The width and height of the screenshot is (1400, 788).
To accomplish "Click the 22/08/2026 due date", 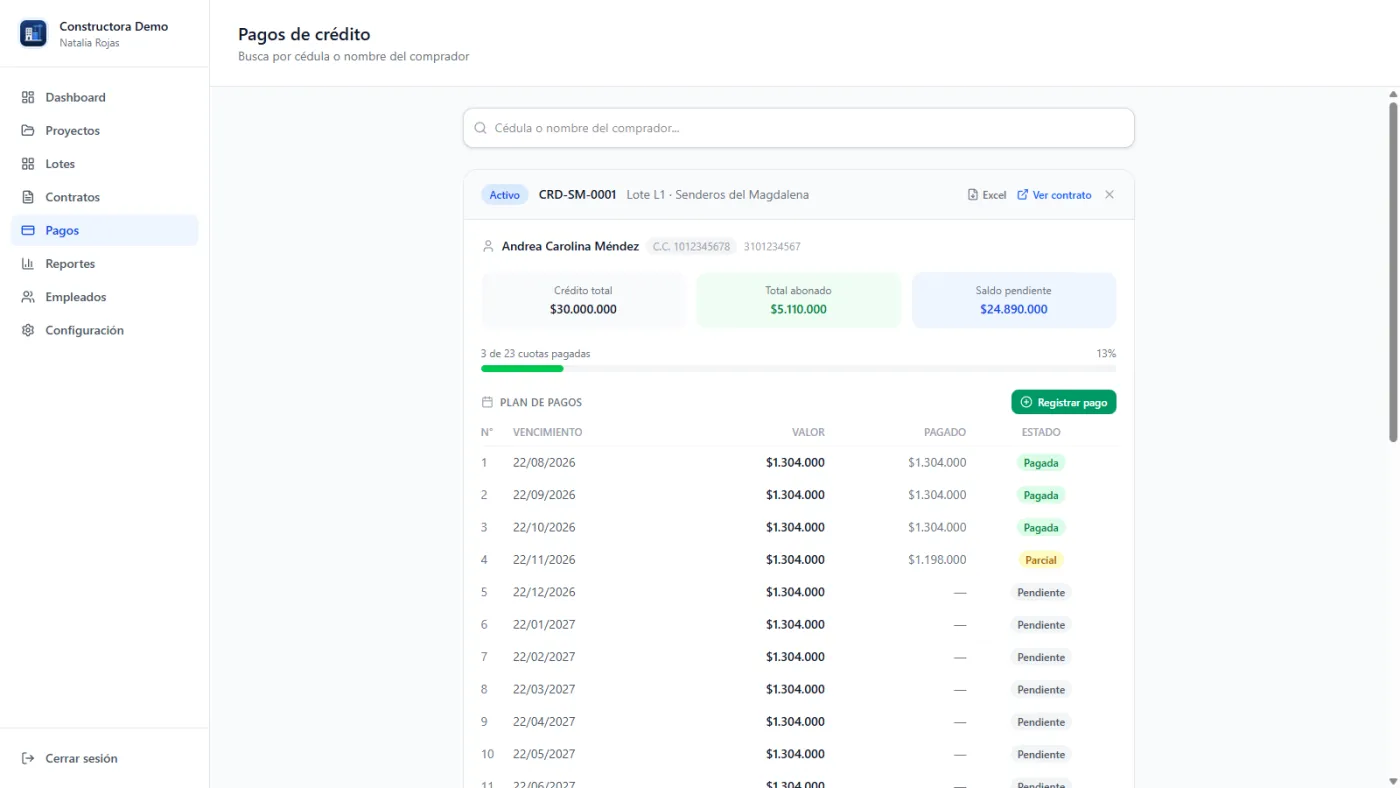I will pos(544,463).
